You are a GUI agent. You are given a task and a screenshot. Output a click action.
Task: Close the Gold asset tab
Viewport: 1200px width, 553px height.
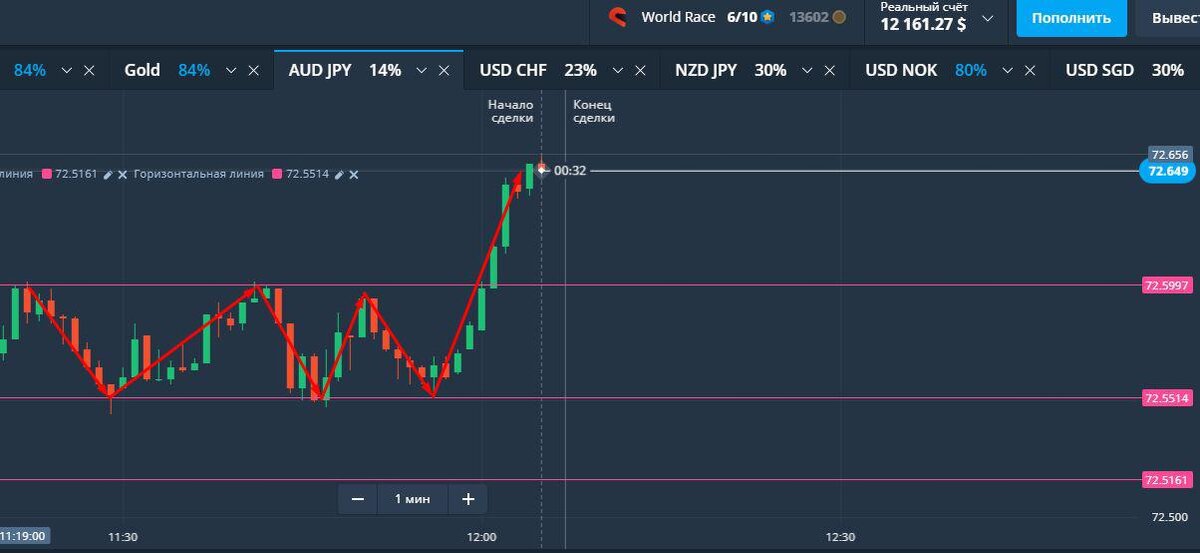point(254,71)
